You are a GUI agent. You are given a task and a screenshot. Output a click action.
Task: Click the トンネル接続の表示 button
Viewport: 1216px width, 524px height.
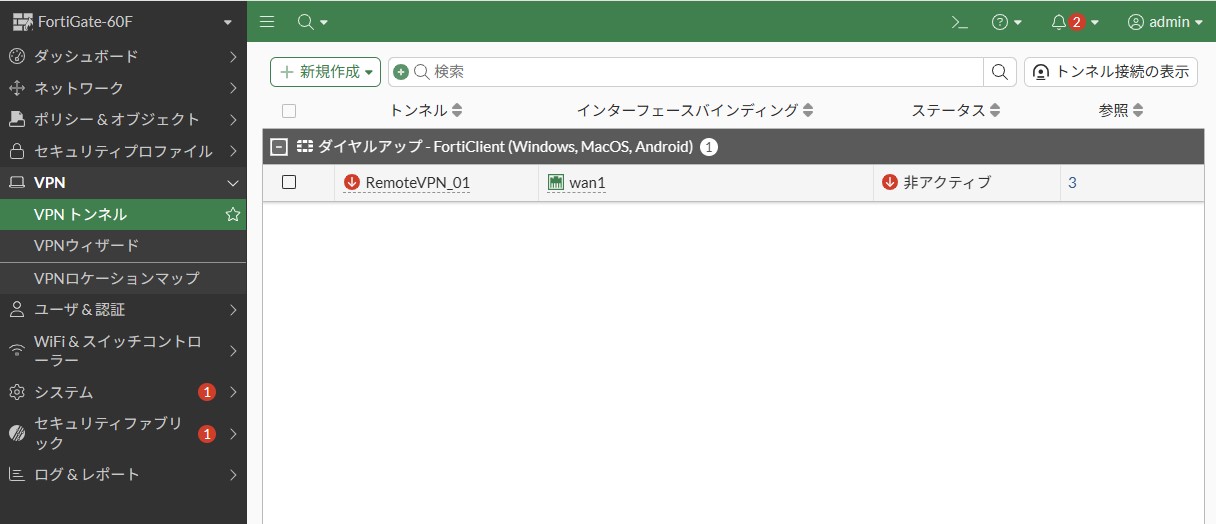pos(1111,72)
